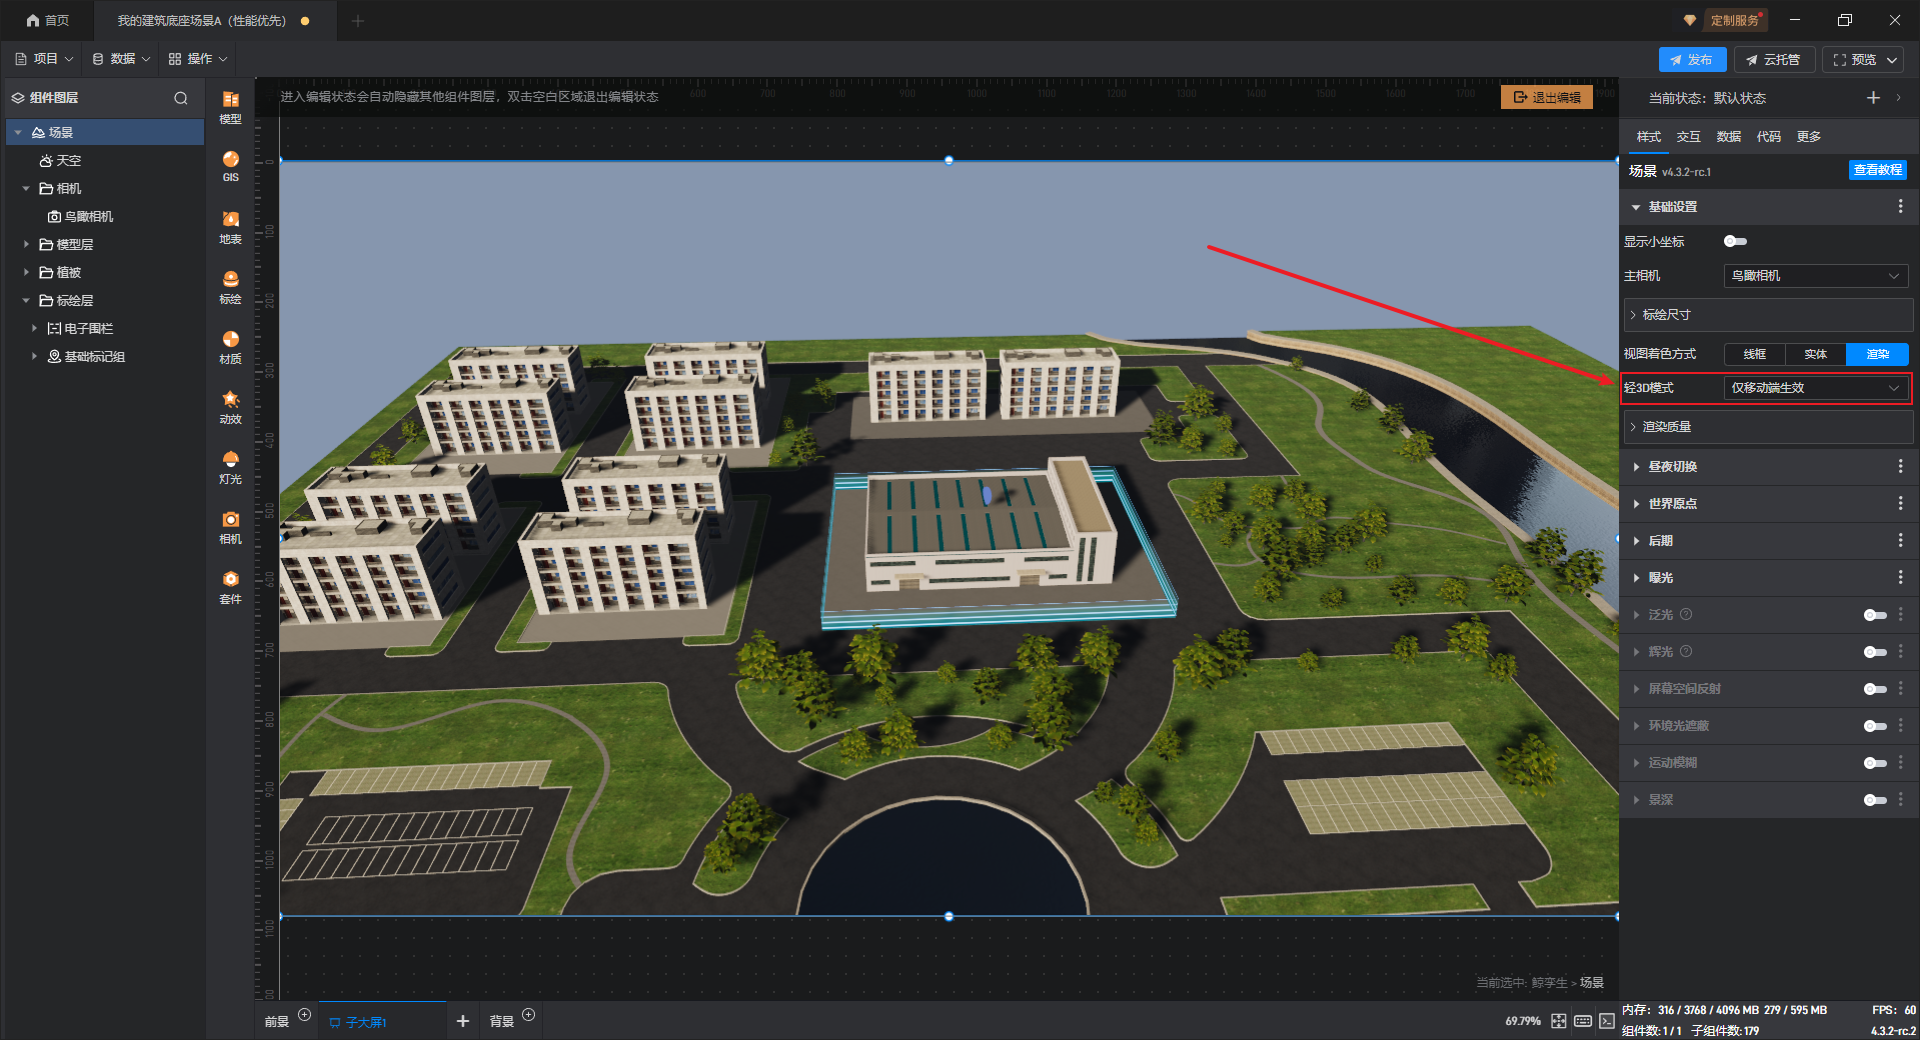This screenshot has height=1040, width=1920.
Task: Enable the 泛光 toggle
Action: click(x=1874, y=615)
